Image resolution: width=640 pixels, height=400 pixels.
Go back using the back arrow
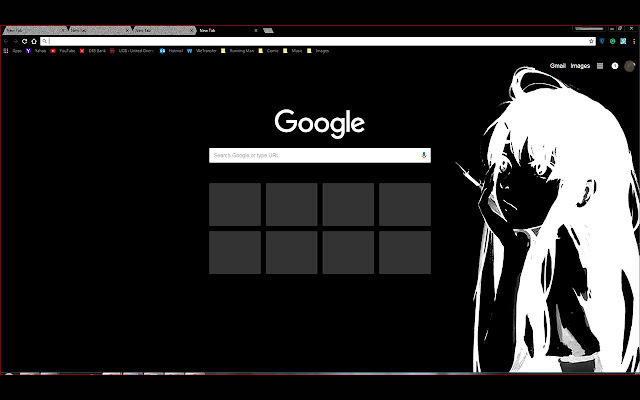click(6, 41)
